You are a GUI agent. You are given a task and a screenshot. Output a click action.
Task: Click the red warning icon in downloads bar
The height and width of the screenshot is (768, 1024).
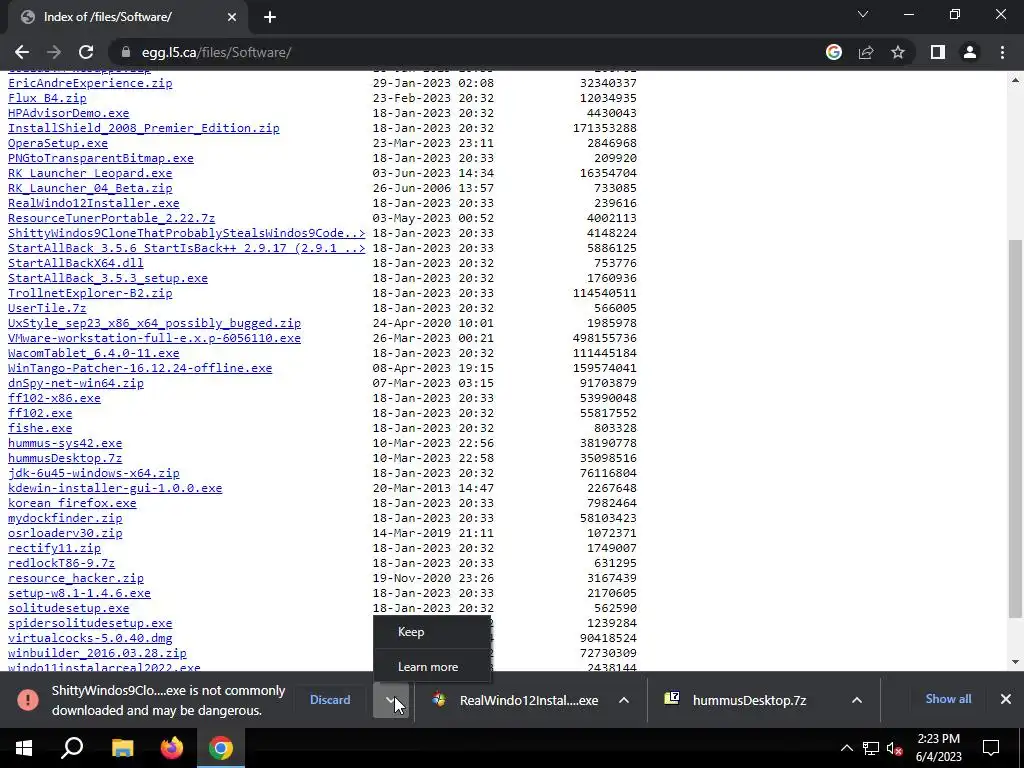tap(27, 700)
